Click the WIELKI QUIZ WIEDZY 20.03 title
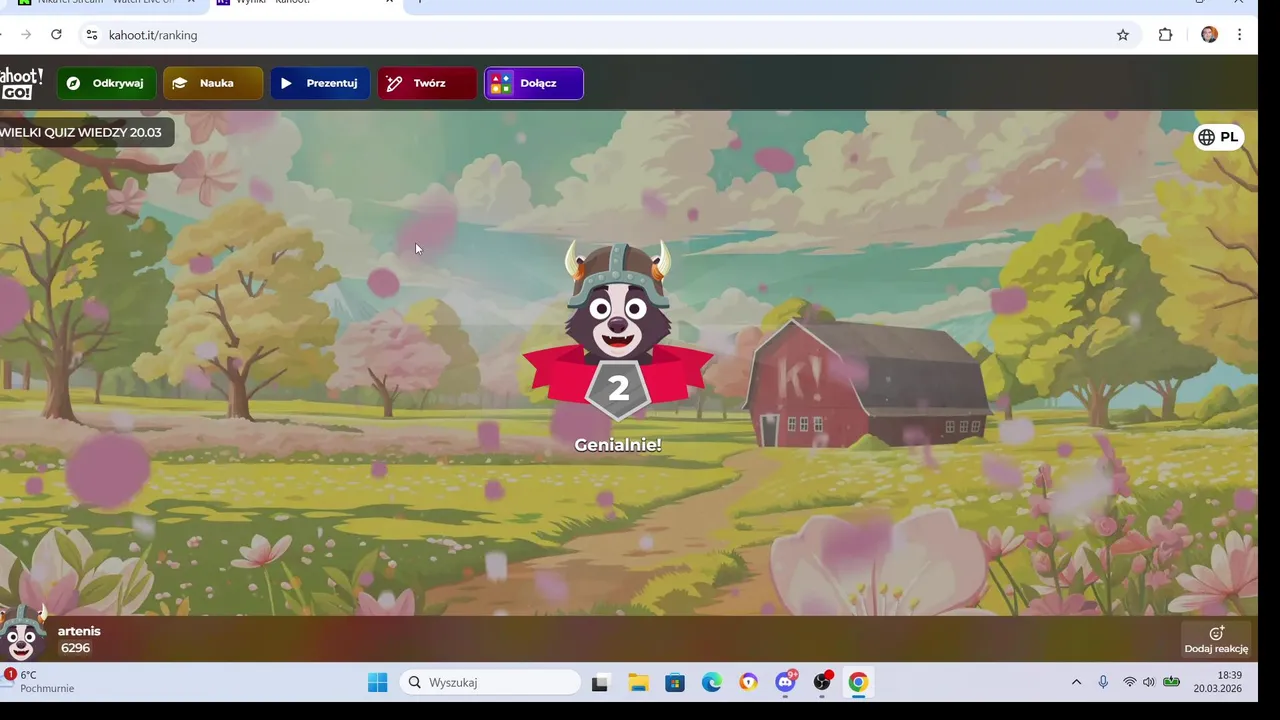Screen dimensions: 1280x720 pyautogui.click(x=83, y=132)
